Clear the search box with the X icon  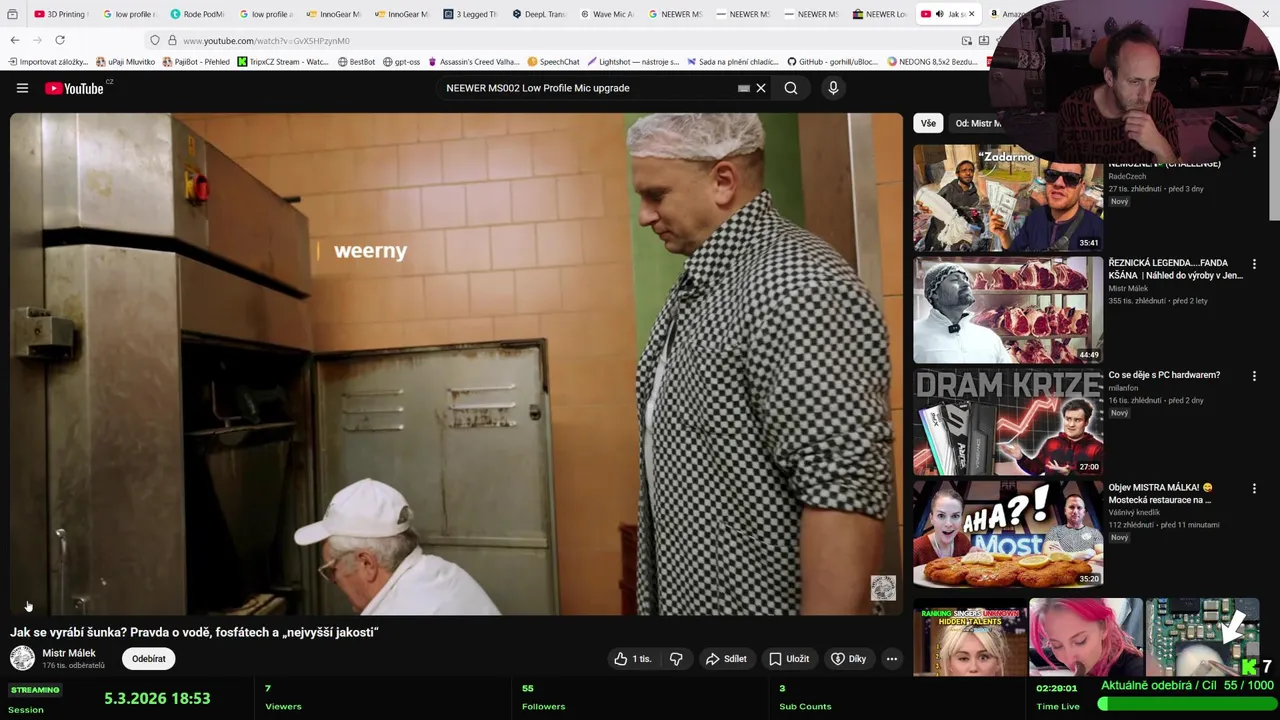[x=761, y=88]
